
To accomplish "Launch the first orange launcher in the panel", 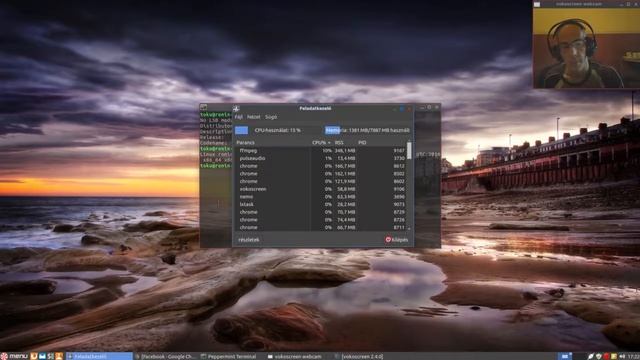I will point(34,356).
